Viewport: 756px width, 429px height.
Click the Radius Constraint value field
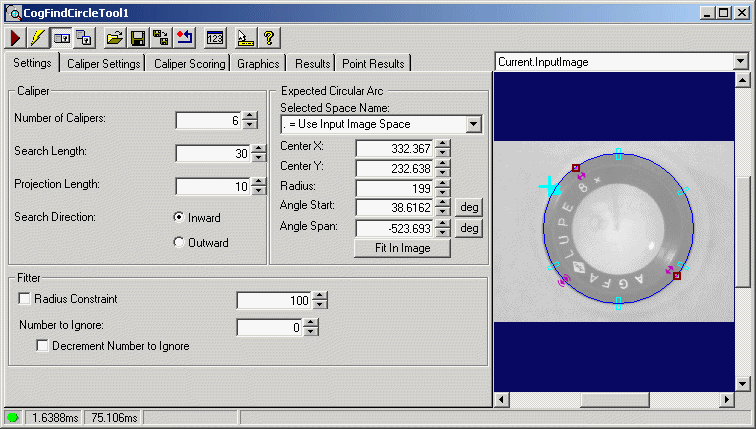[275, 300]
